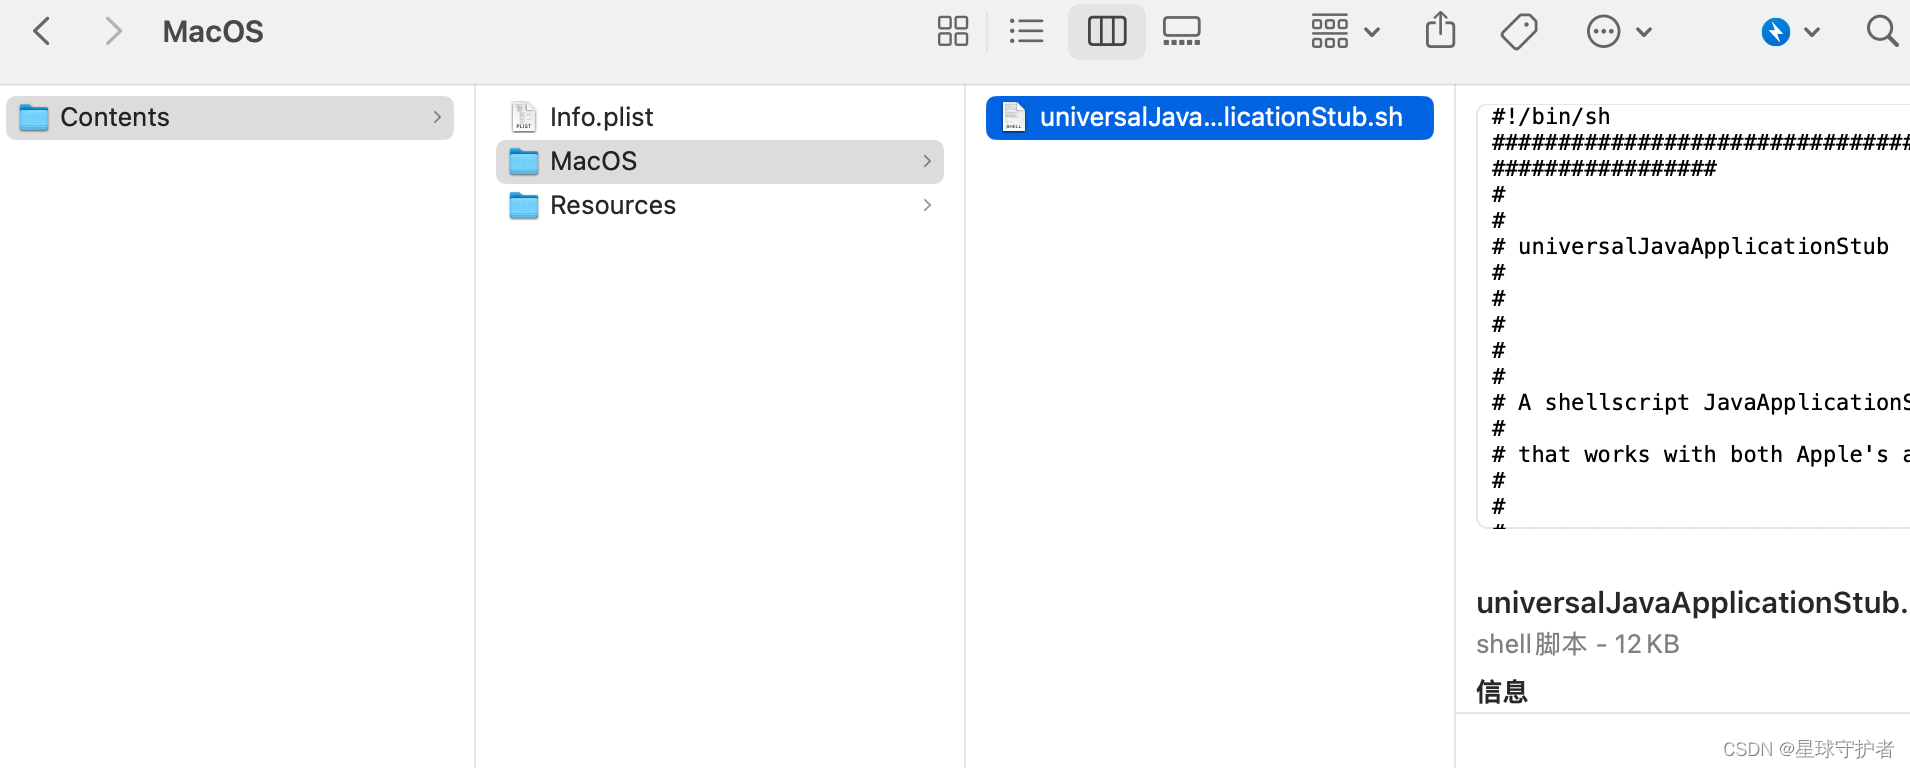Switch to gallery view
1910x768 pixels.
click(1181, 31)
